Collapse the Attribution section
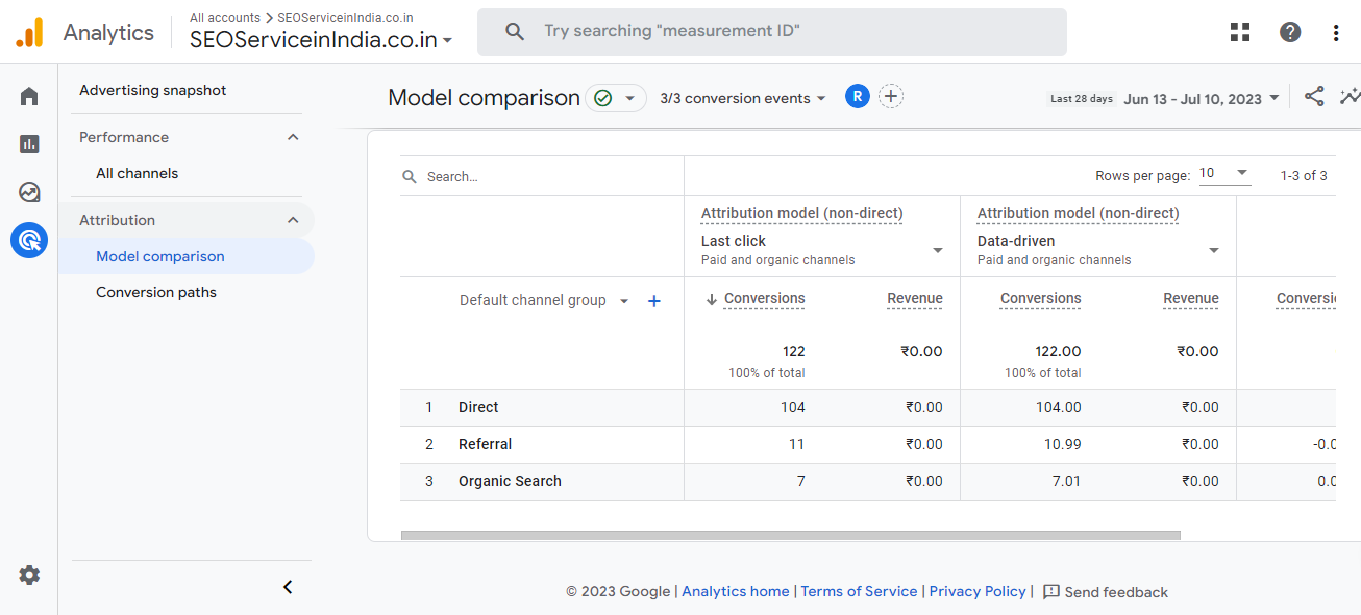The width and height of the screenshot is (1361, 615). click(x=293, y=220)
